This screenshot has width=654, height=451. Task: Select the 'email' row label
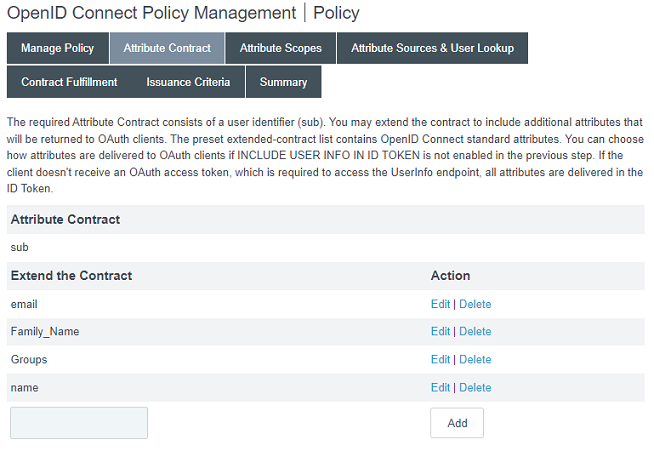point(24,304)
